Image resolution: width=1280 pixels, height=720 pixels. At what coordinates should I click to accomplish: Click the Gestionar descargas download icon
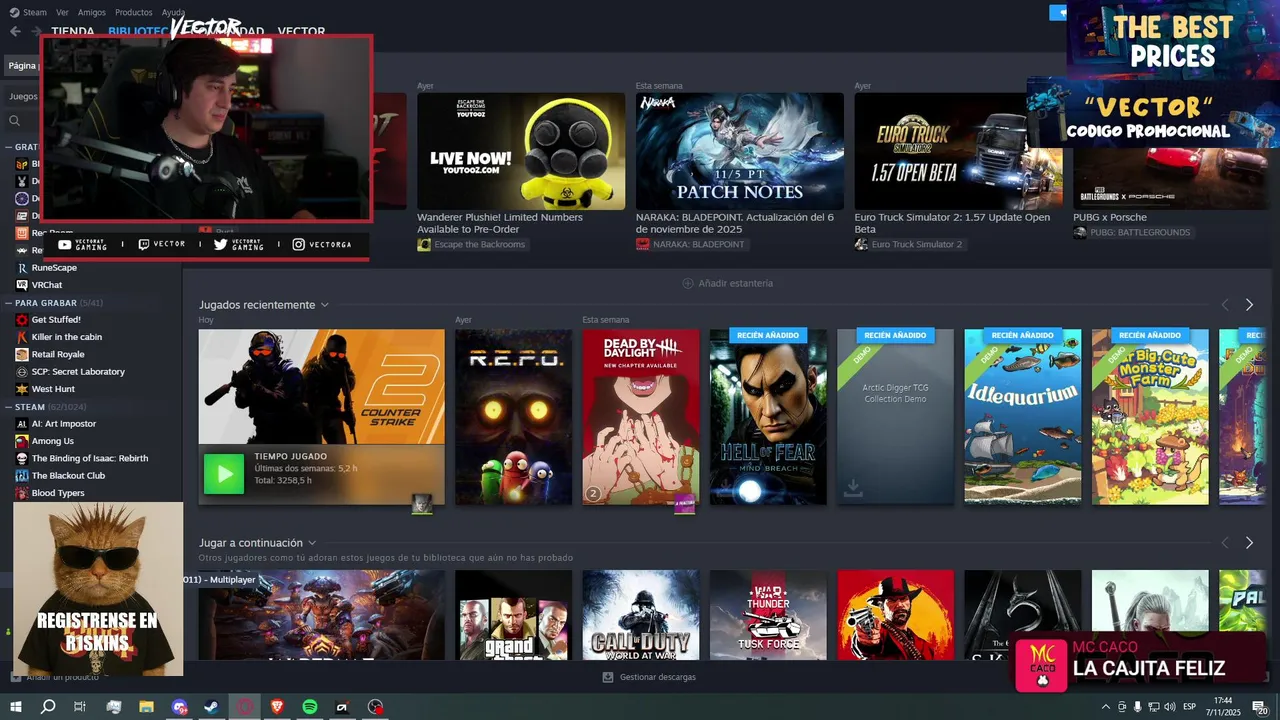coord(608,677)
